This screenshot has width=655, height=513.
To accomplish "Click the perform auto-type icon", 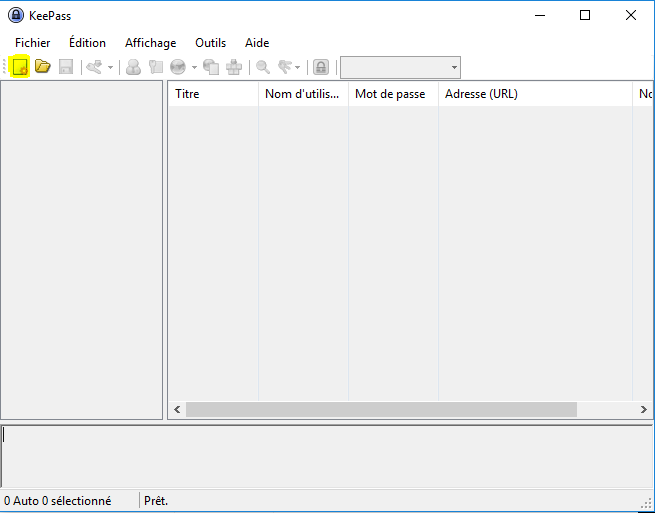I will point(234,67).
